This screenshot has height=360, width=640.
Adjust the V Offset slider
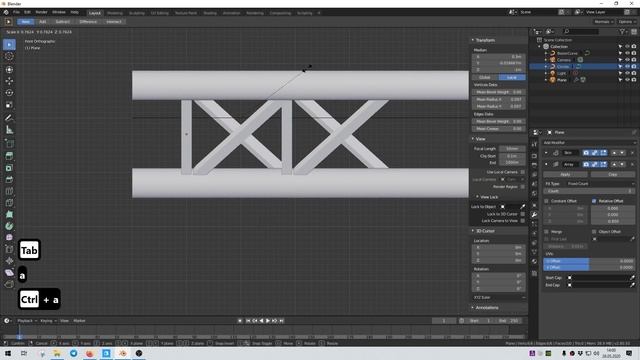pos(589,267)
